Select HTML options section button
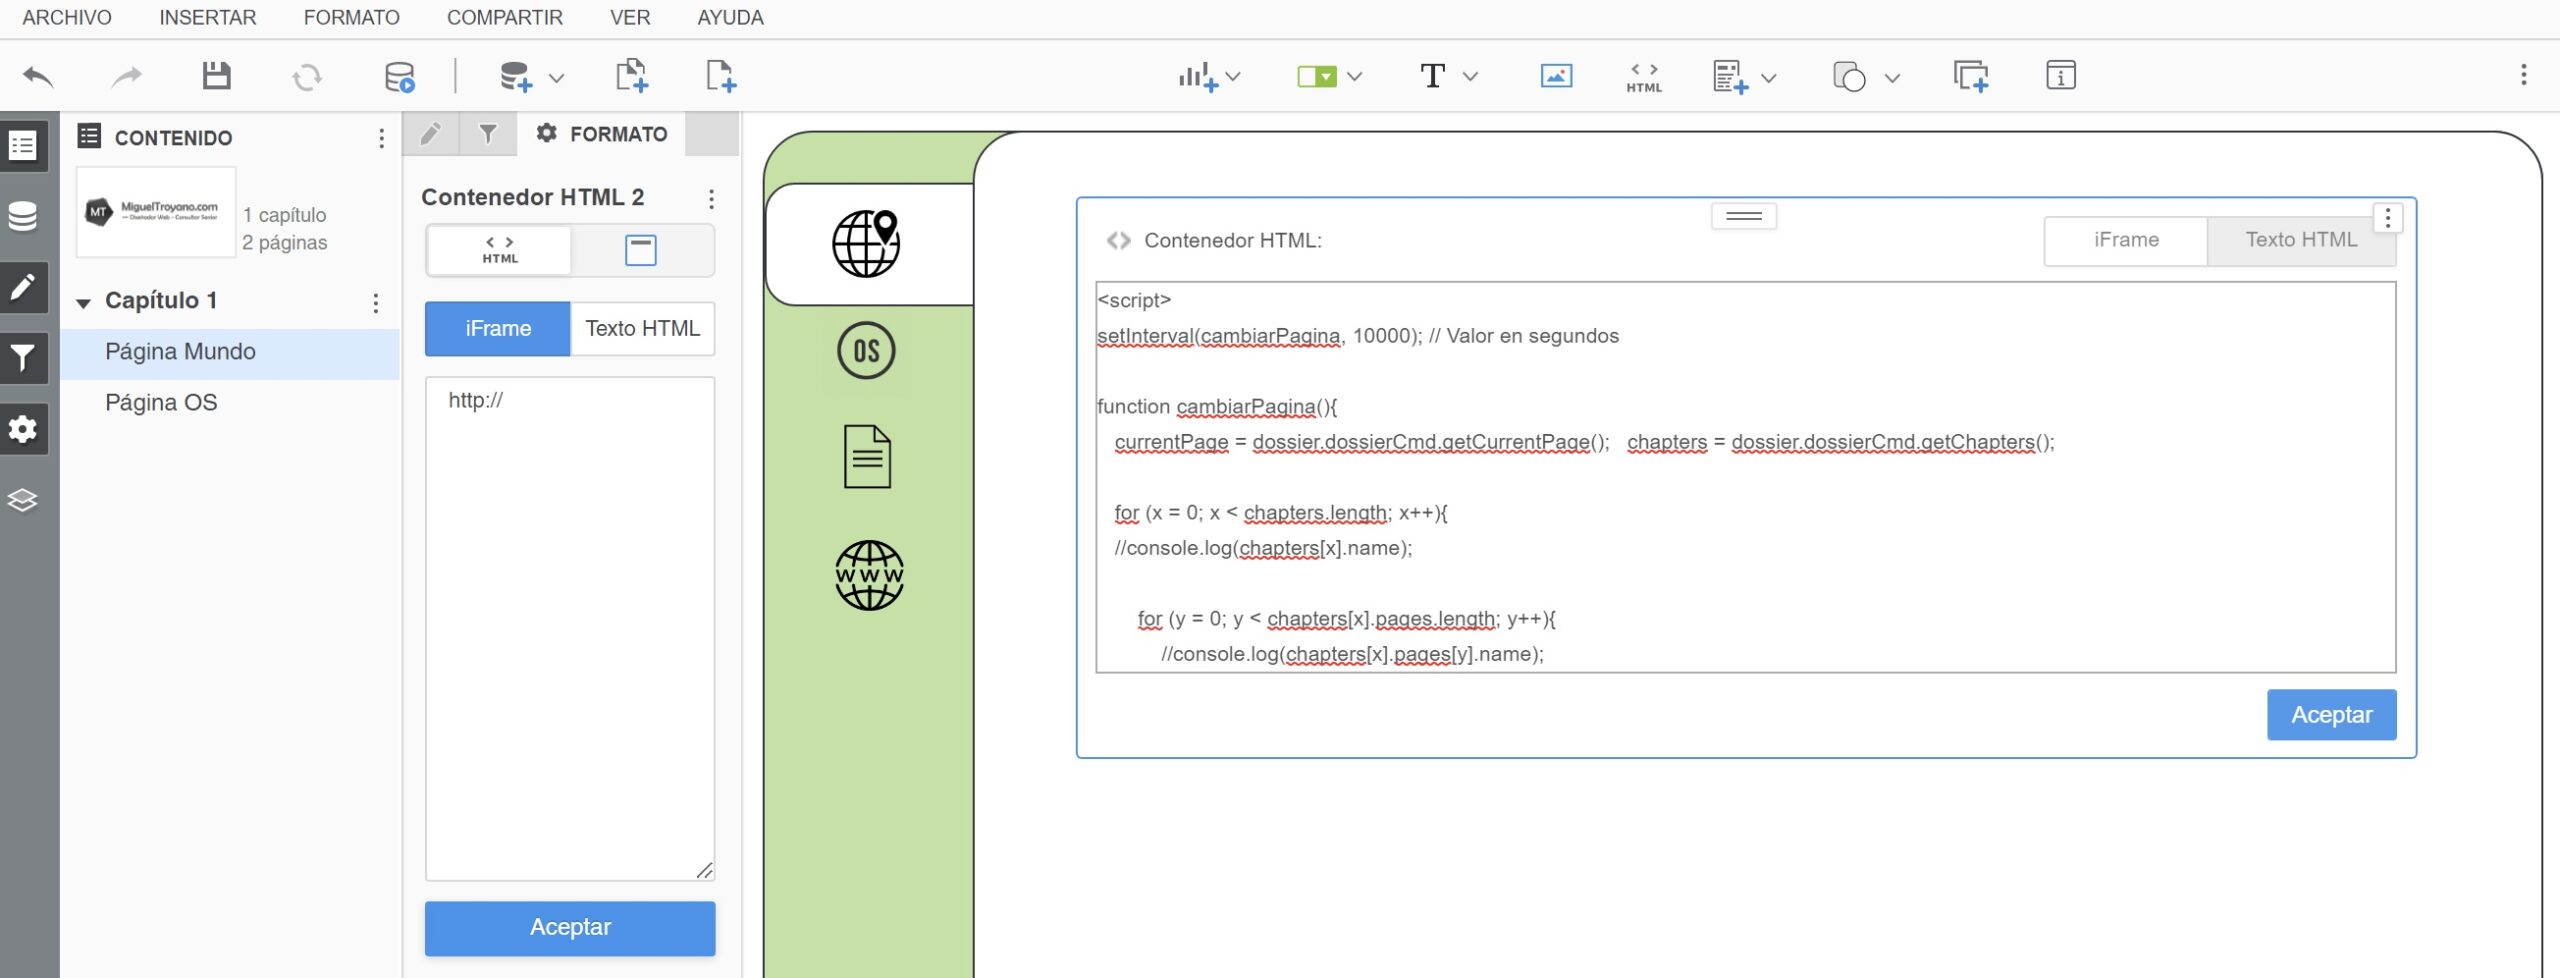 (499, 250)
